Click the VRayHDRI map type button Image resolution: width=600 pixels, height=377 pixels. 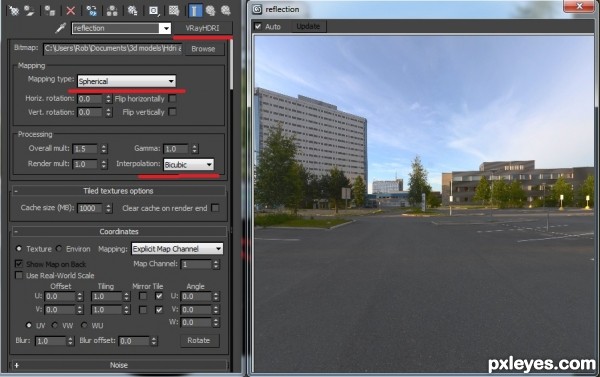pyautogui.click(x=202, y=28)
